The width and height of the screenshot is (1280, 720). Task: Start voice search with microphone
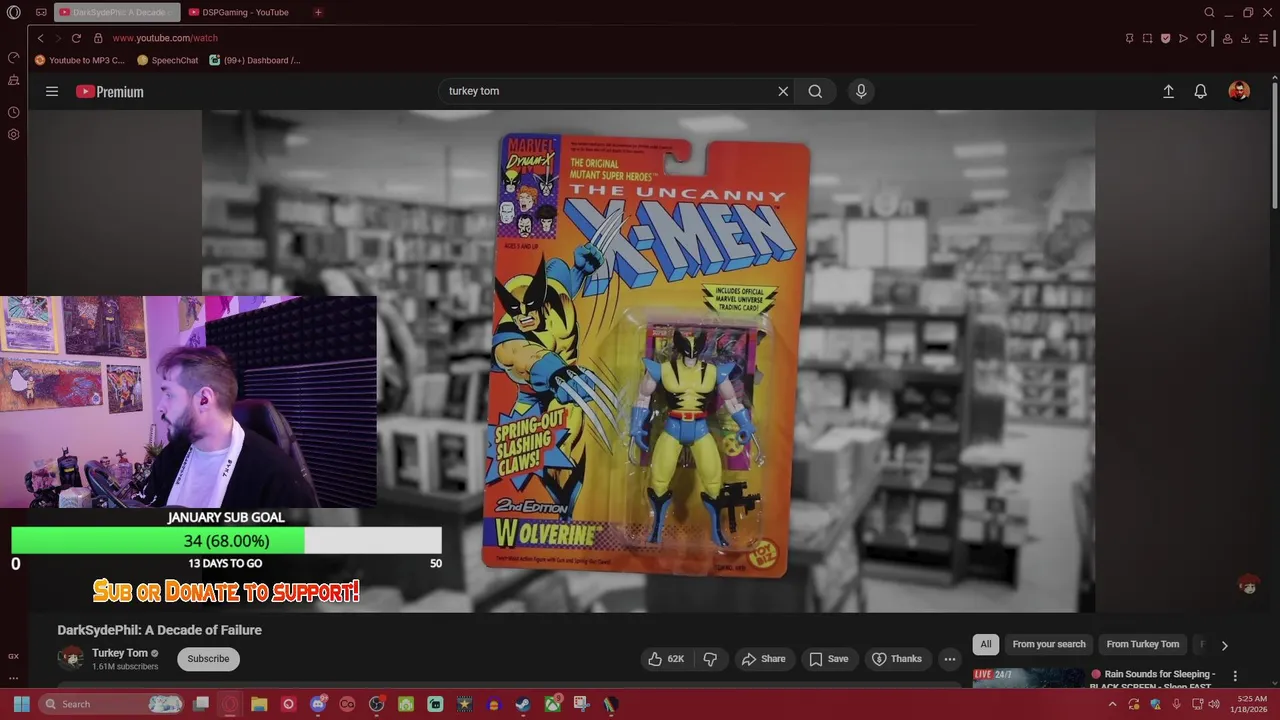tap(861, 91)
